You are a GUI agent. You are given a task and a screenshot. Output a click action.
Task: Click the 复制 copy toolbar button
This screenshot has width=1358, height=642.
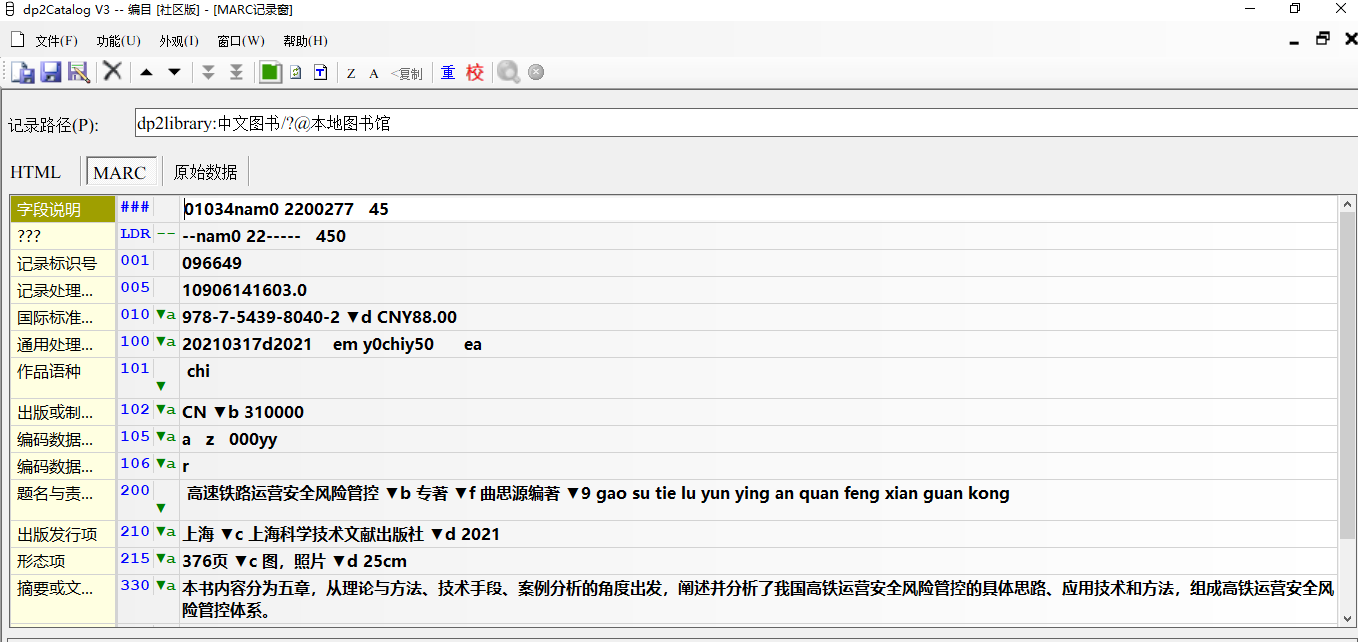tap(406, 73)
